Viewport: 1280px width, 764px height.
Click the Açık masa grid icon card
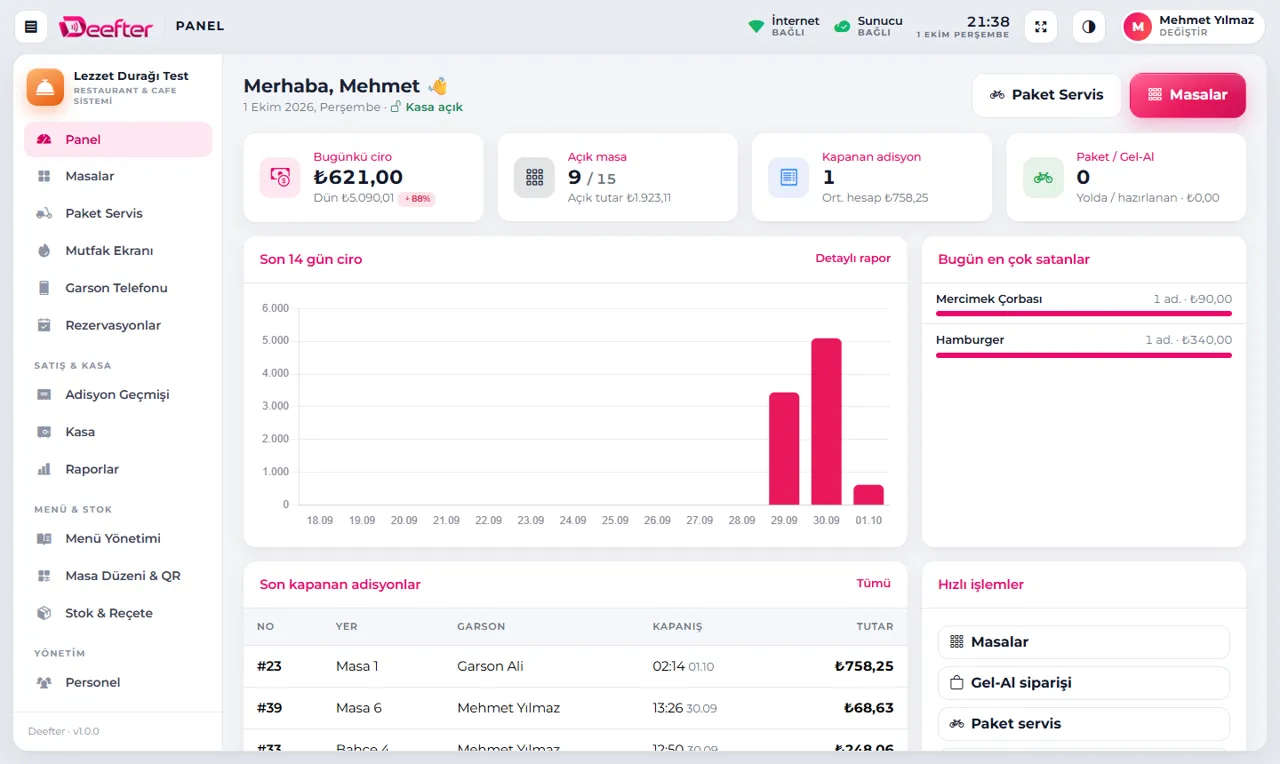click(x=534, y=177)
